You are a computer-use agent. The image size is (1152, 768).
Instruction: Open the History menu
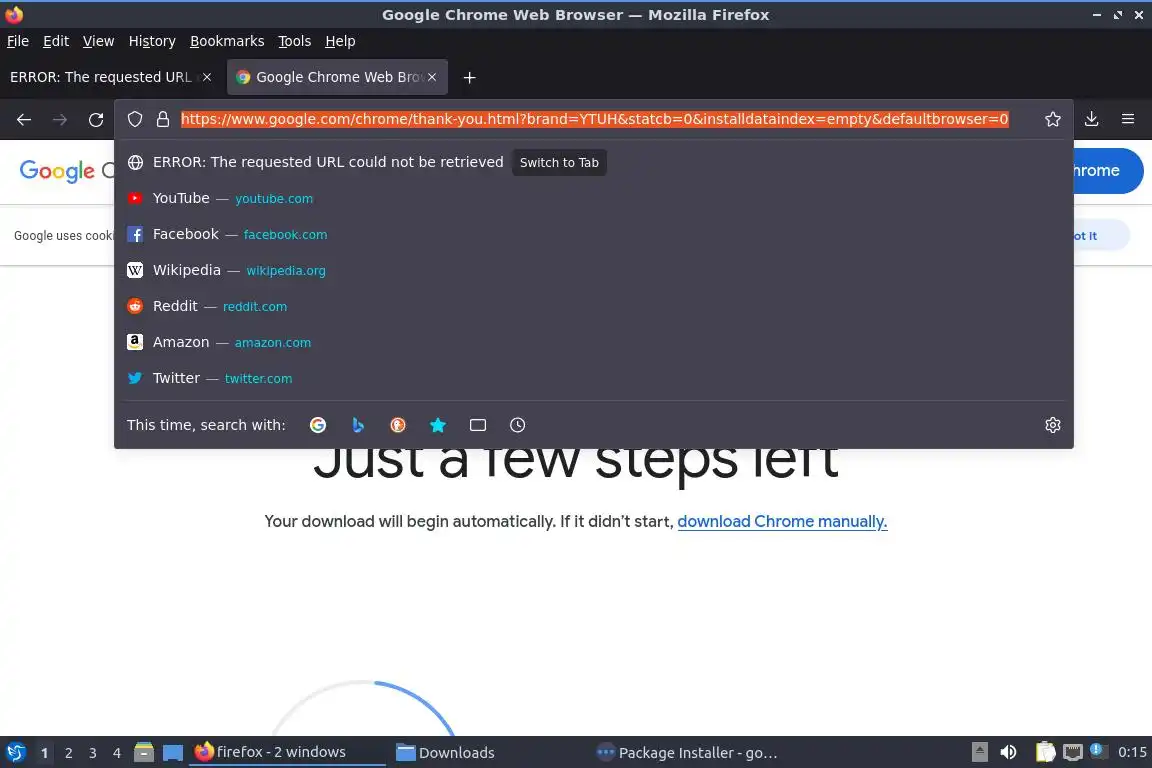click(152, 41)
